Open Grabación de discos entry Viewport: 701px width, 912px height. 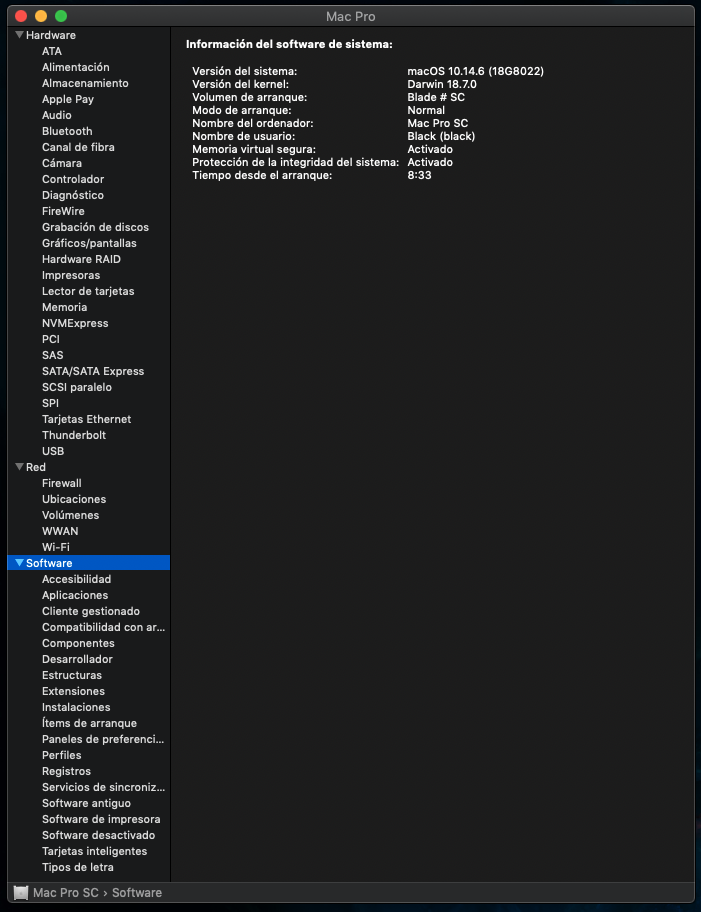[x=95, y=227]
